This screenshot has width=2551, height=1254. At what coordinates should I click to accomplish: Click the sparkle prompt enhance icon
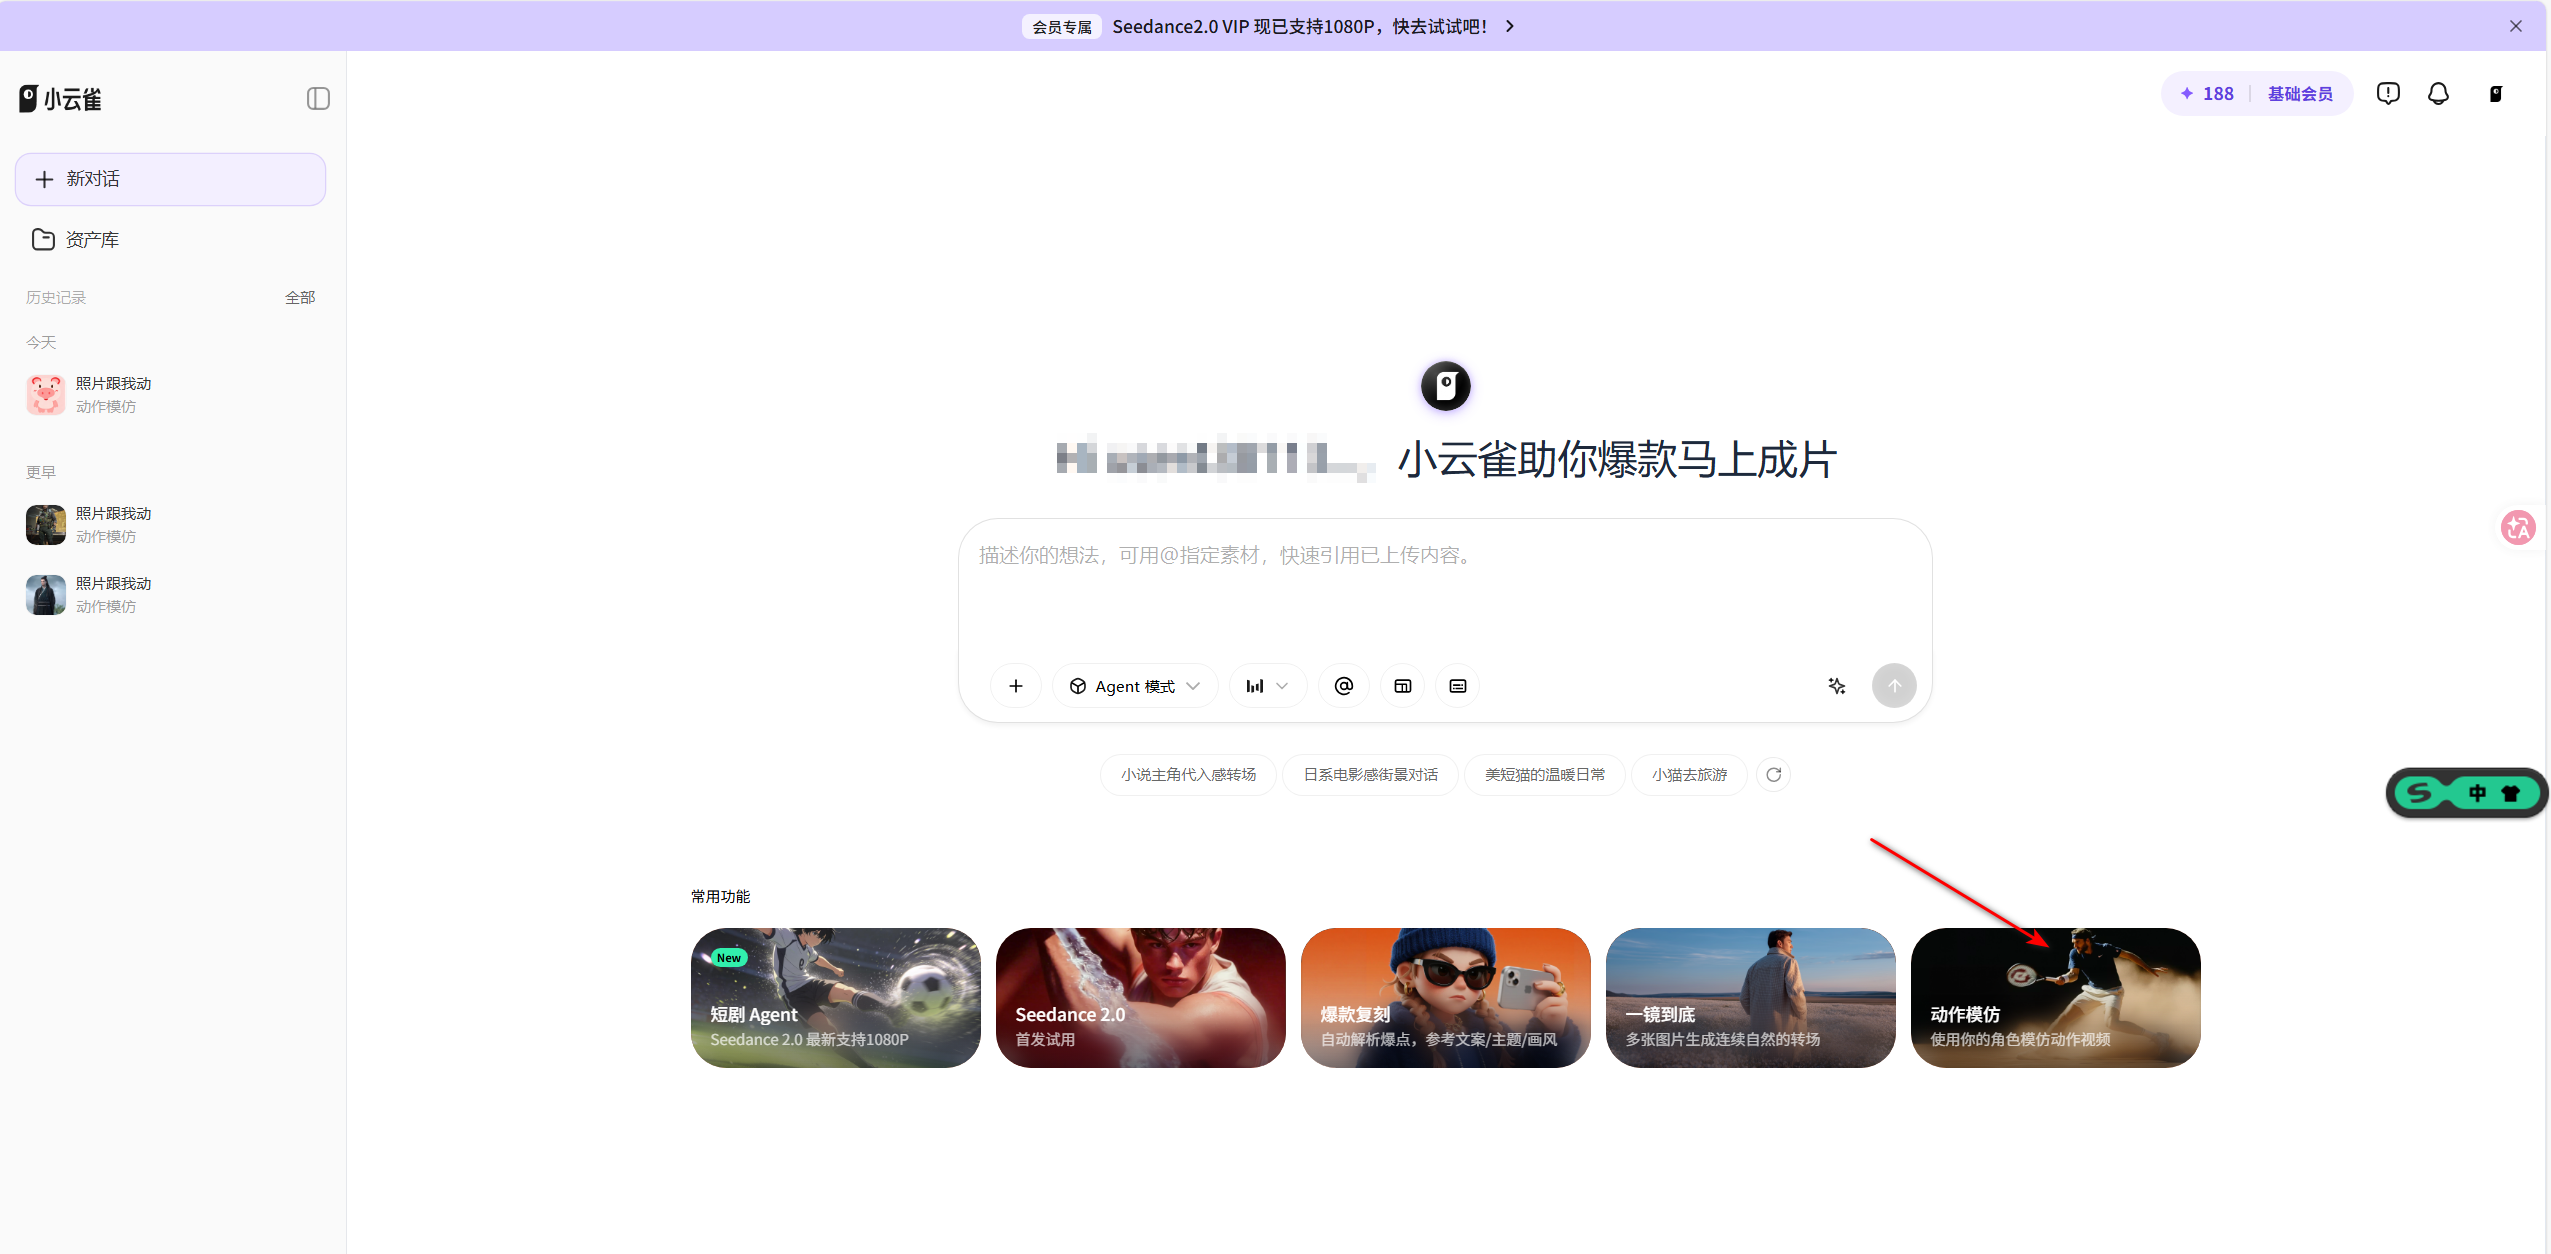(x=1836, y=686)
